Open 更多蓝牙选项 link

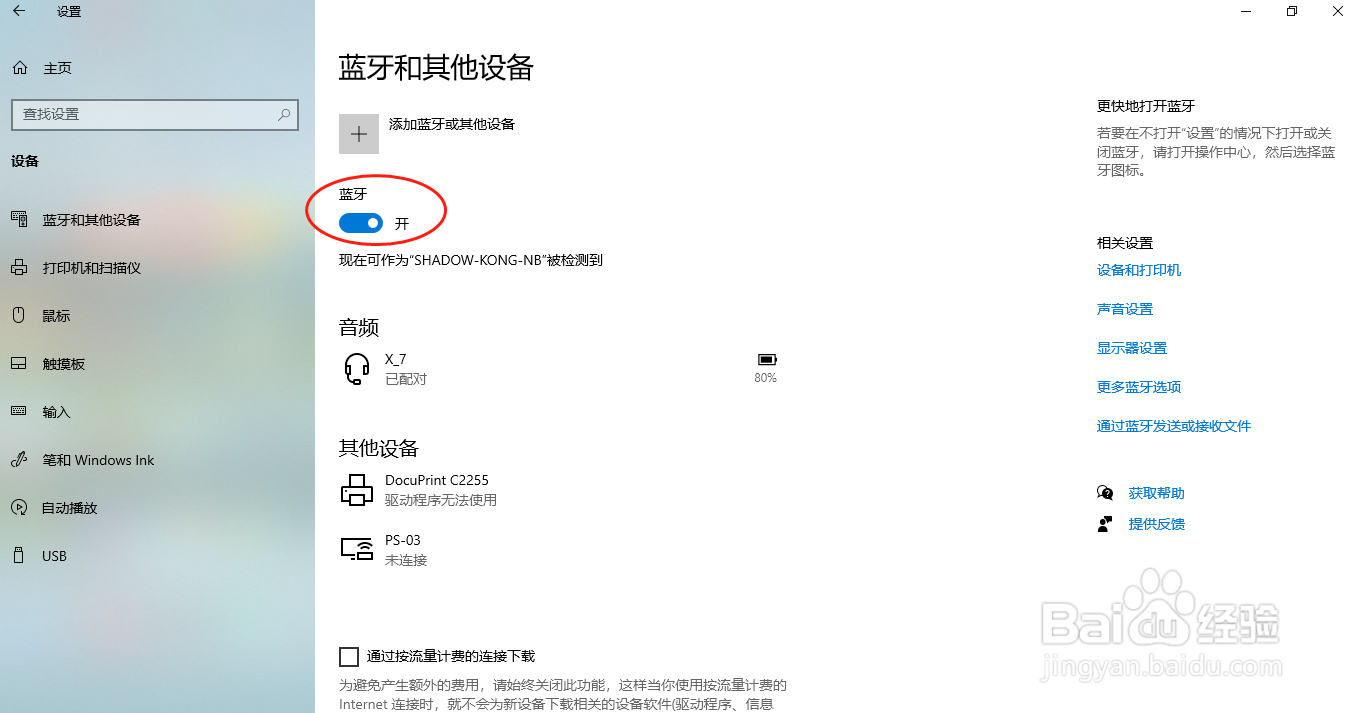click(1139, 387)
